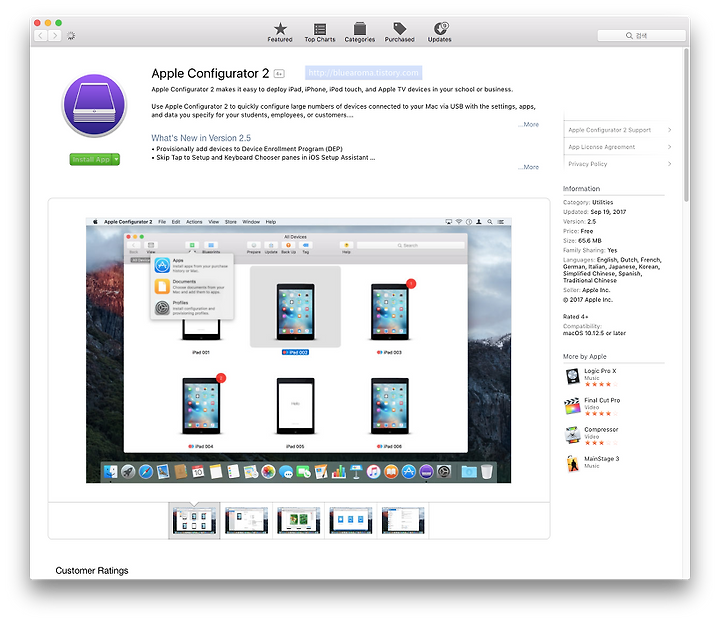The image size is (720, 622).
Task: Click the forward navigation arrow
Action: [55, 35]
